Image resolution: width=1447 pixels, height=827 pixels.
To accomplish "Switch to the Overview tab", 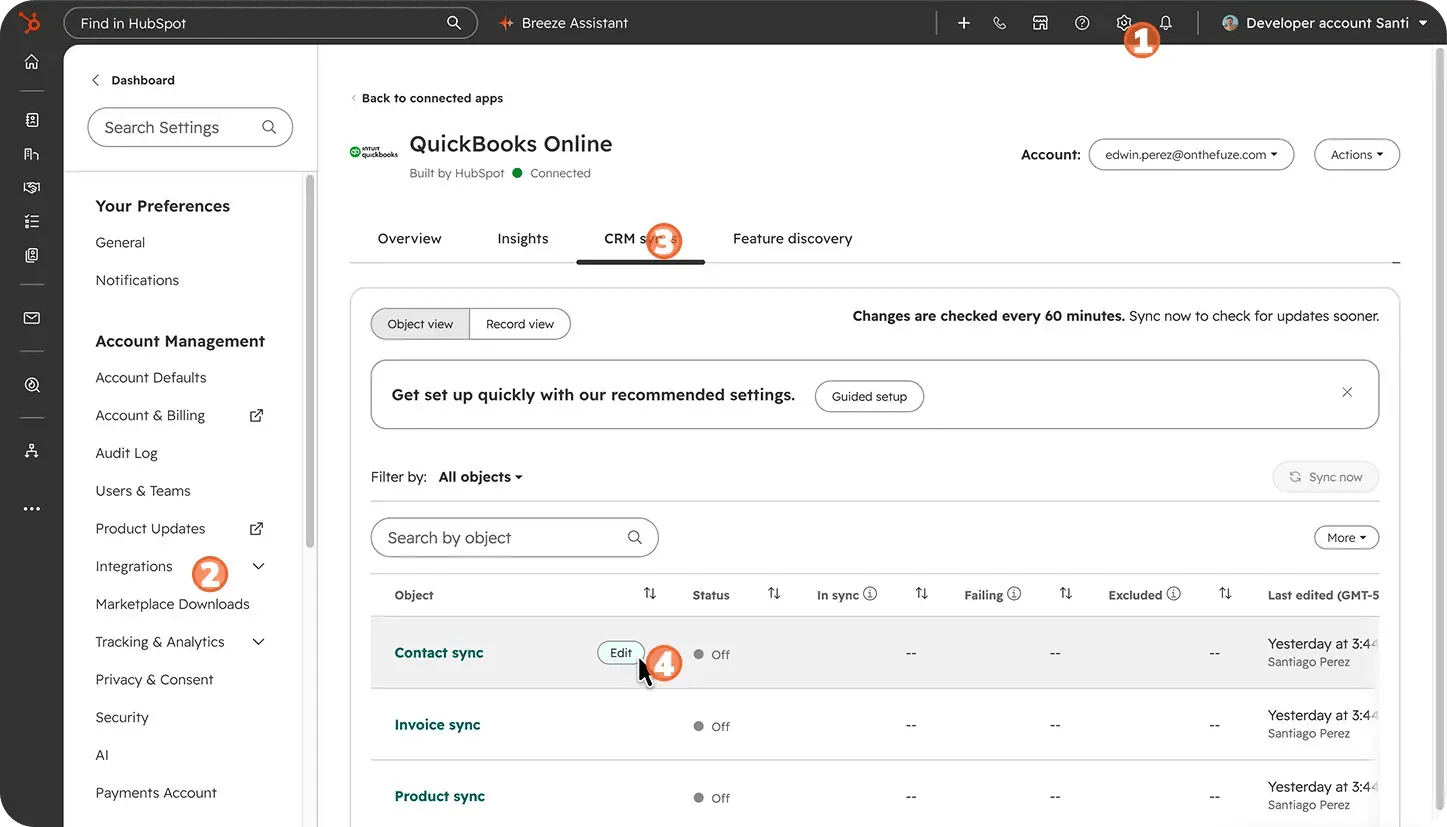I will tap(409, 239).
